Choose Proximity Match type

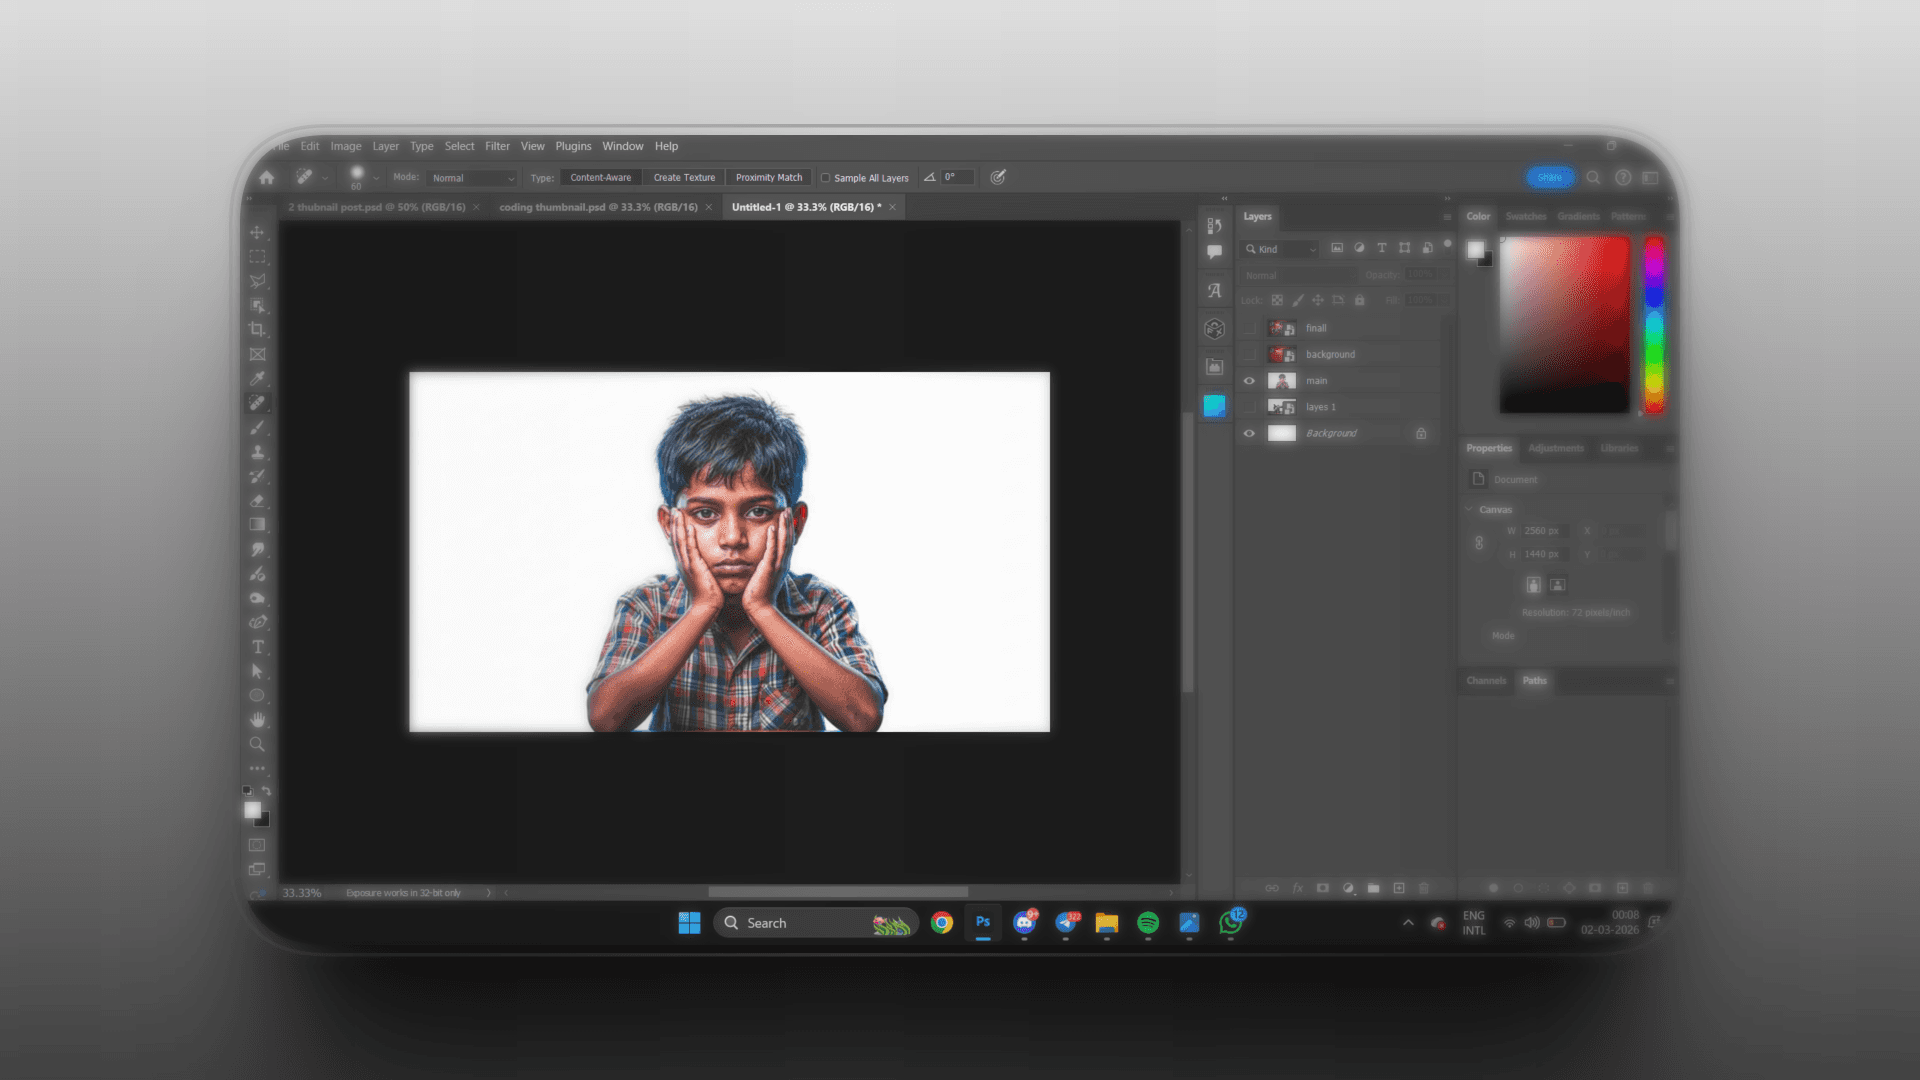(768, 177)
